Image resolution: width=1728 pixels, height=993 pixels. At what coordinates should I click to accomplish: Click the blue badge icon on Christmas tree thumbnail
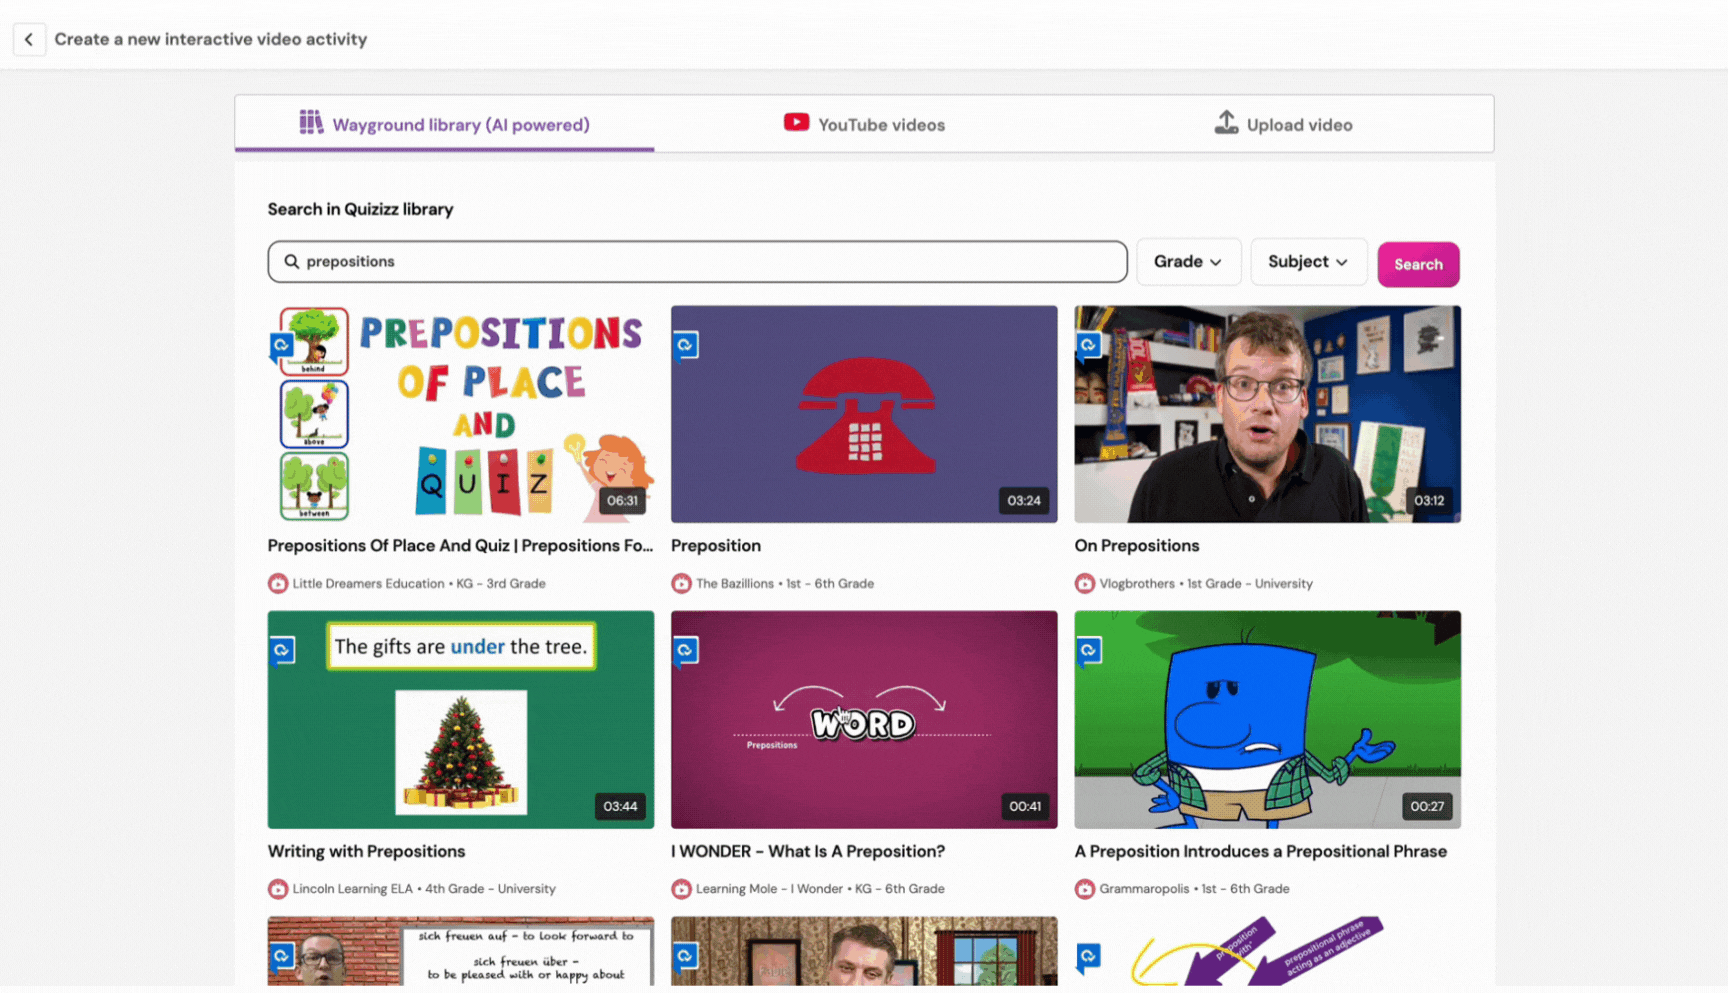point(282,651)
